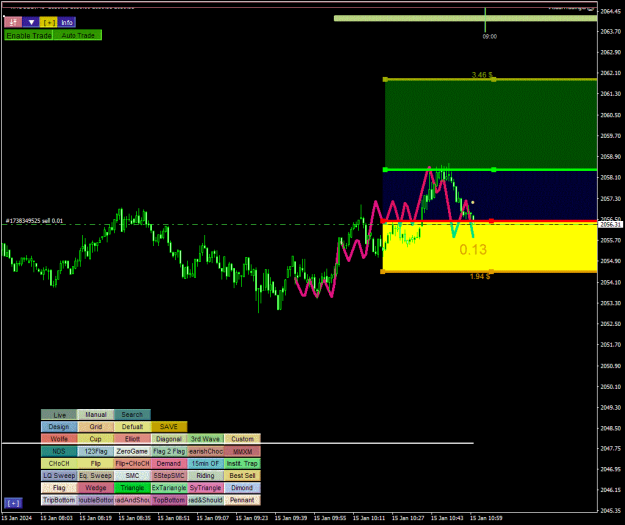
Task: Select the Best Sell pattern
Action: point(242,476)
